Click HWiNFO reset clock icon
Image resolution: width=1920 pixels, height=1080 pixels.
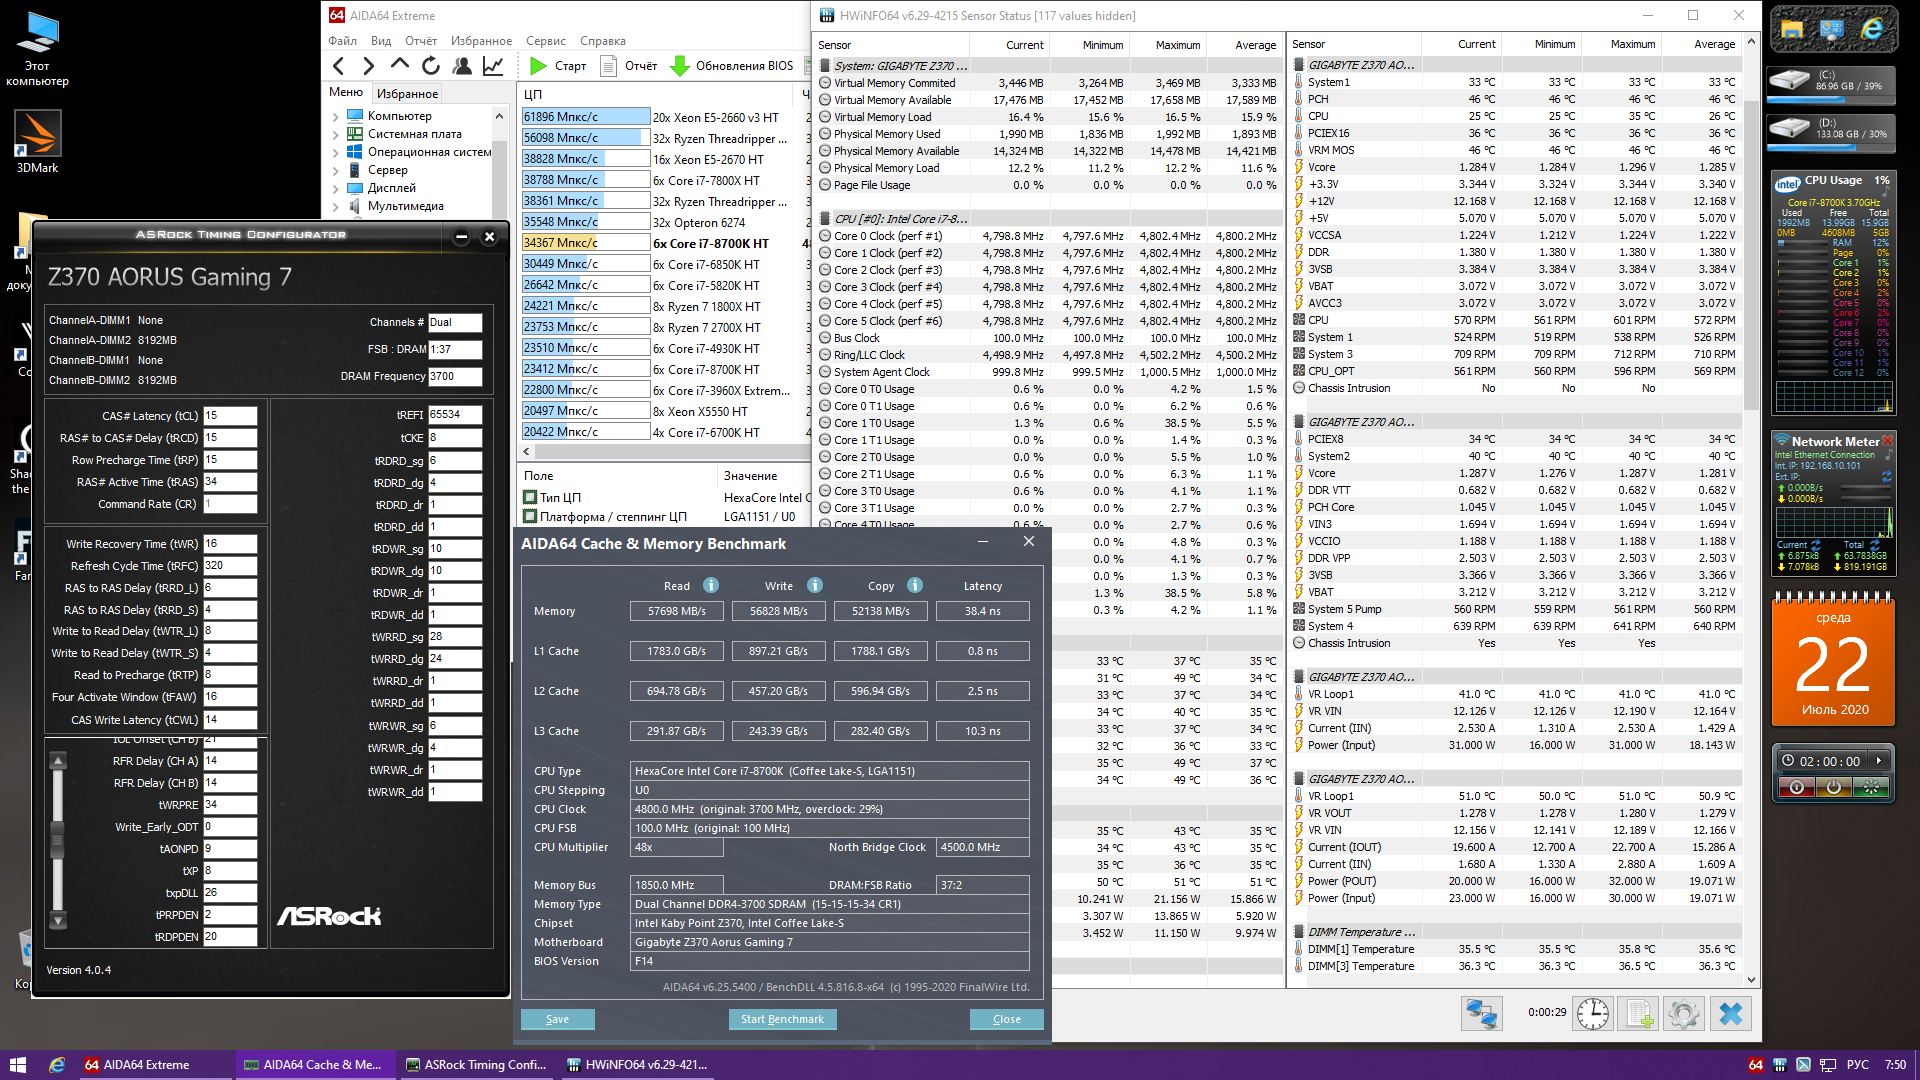click(x=1592, y=1014)
